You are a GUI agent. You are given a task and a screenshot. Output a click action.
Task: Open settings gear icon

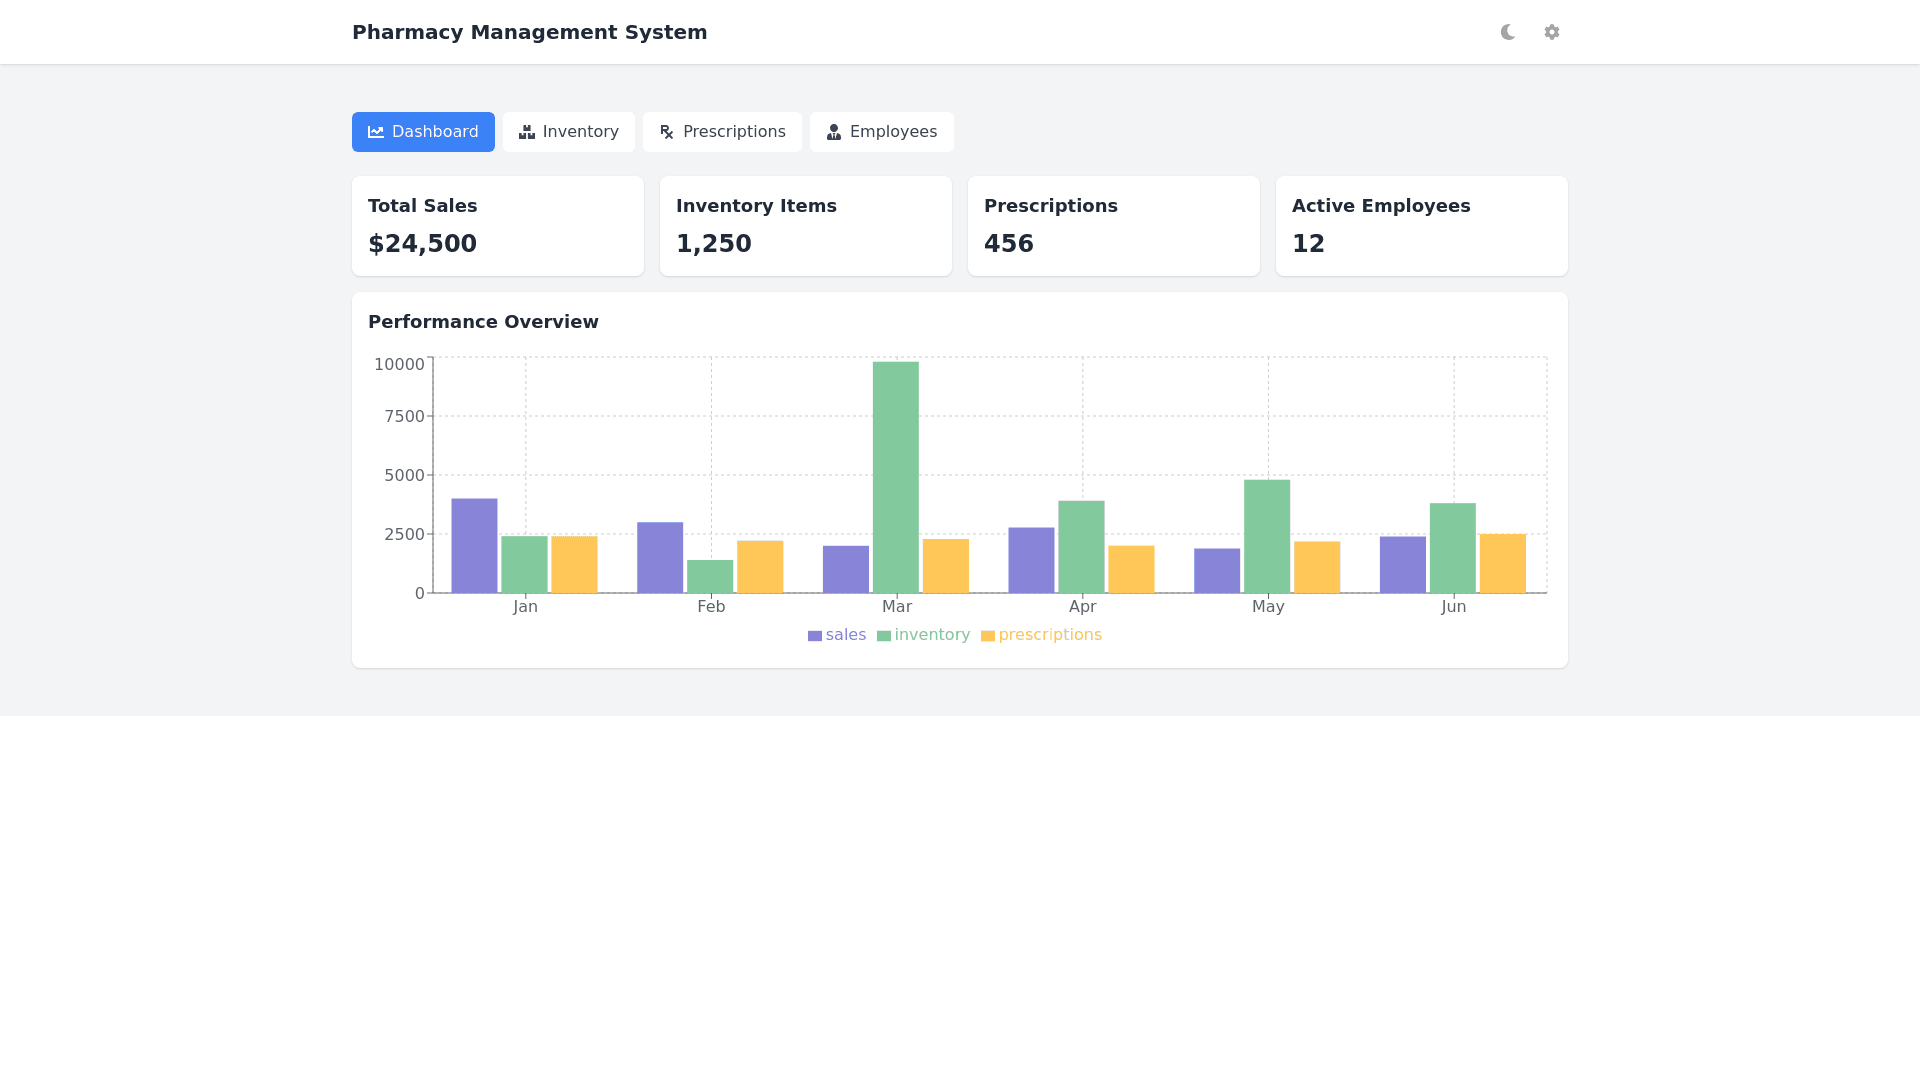pos(1552,32)
